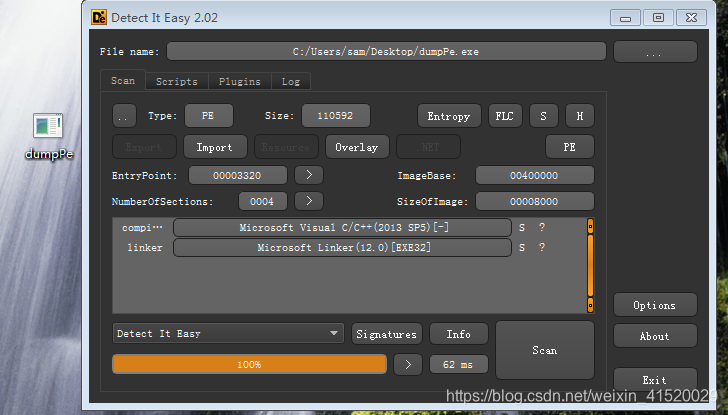Click the EntryPoint value 00003320

238,175
